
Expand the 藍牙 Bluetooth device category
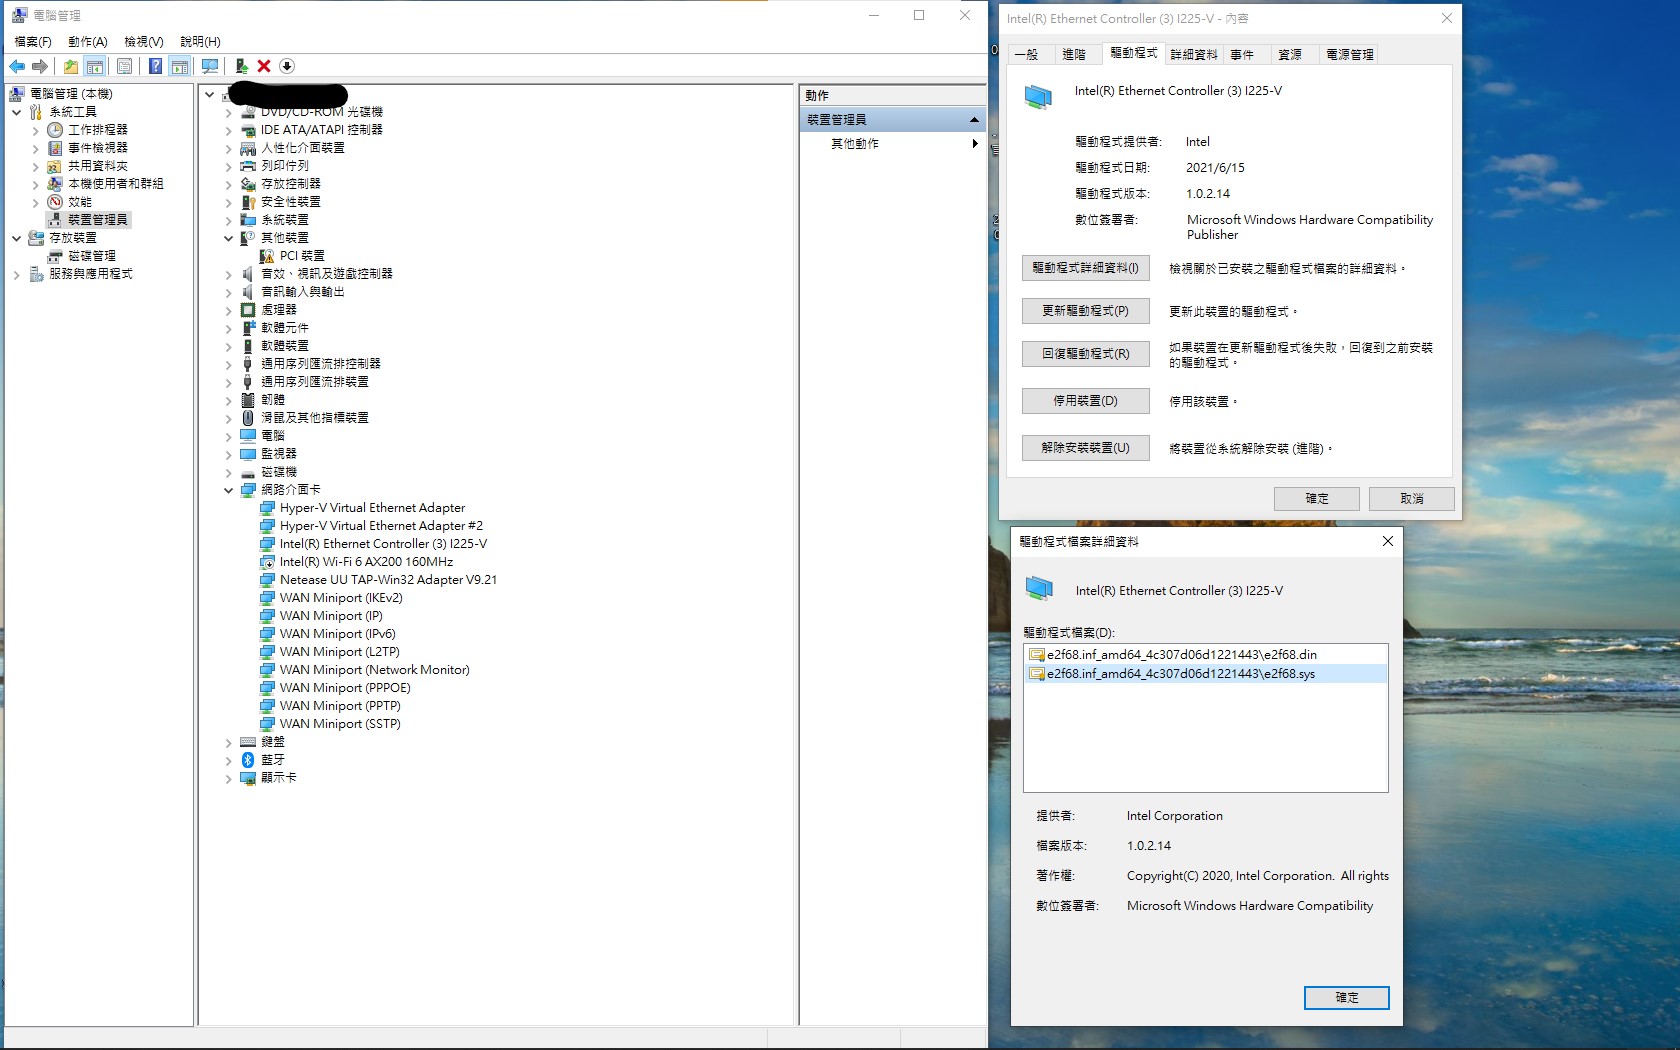click(228, 760)
